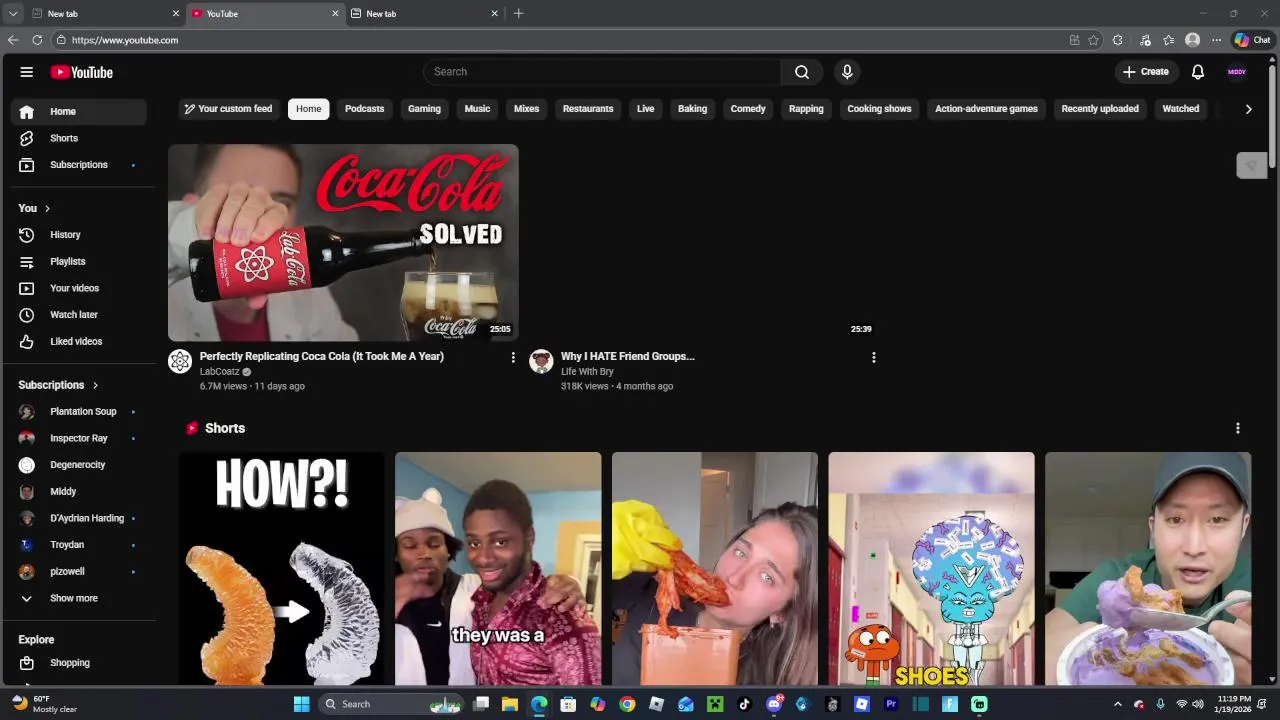Click the YouTube logo
This screenshot has width=1280, height=720.
tap(82, 72)
